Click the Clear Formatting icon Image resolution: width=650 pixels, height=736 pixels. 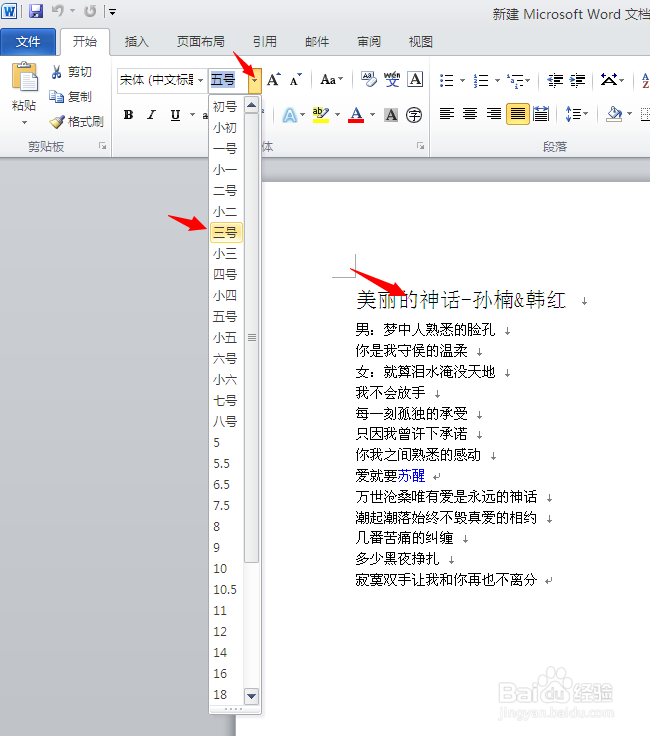point(369,79)
